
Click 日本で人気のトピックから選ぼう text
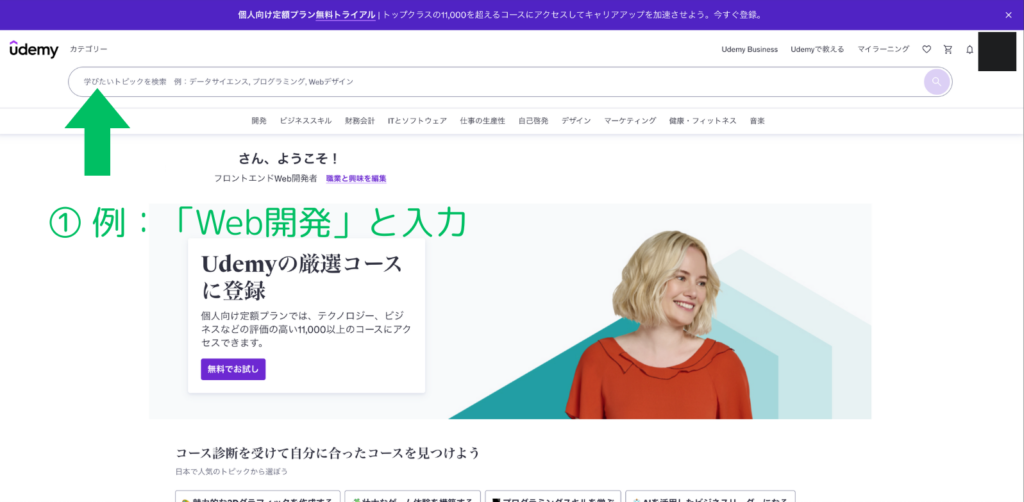pos(232,471)
